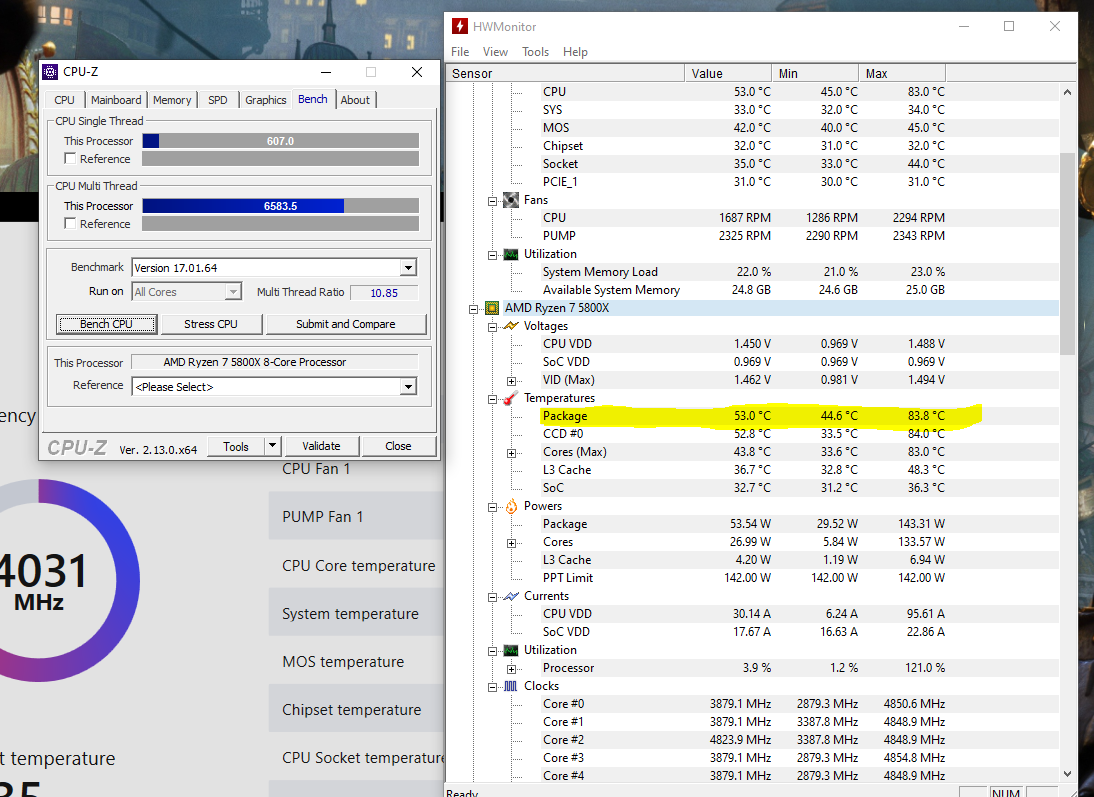This screenshot has width=1094, height=797.
Task: Expand the Cores power node
Action: click(x=511, y=543)
